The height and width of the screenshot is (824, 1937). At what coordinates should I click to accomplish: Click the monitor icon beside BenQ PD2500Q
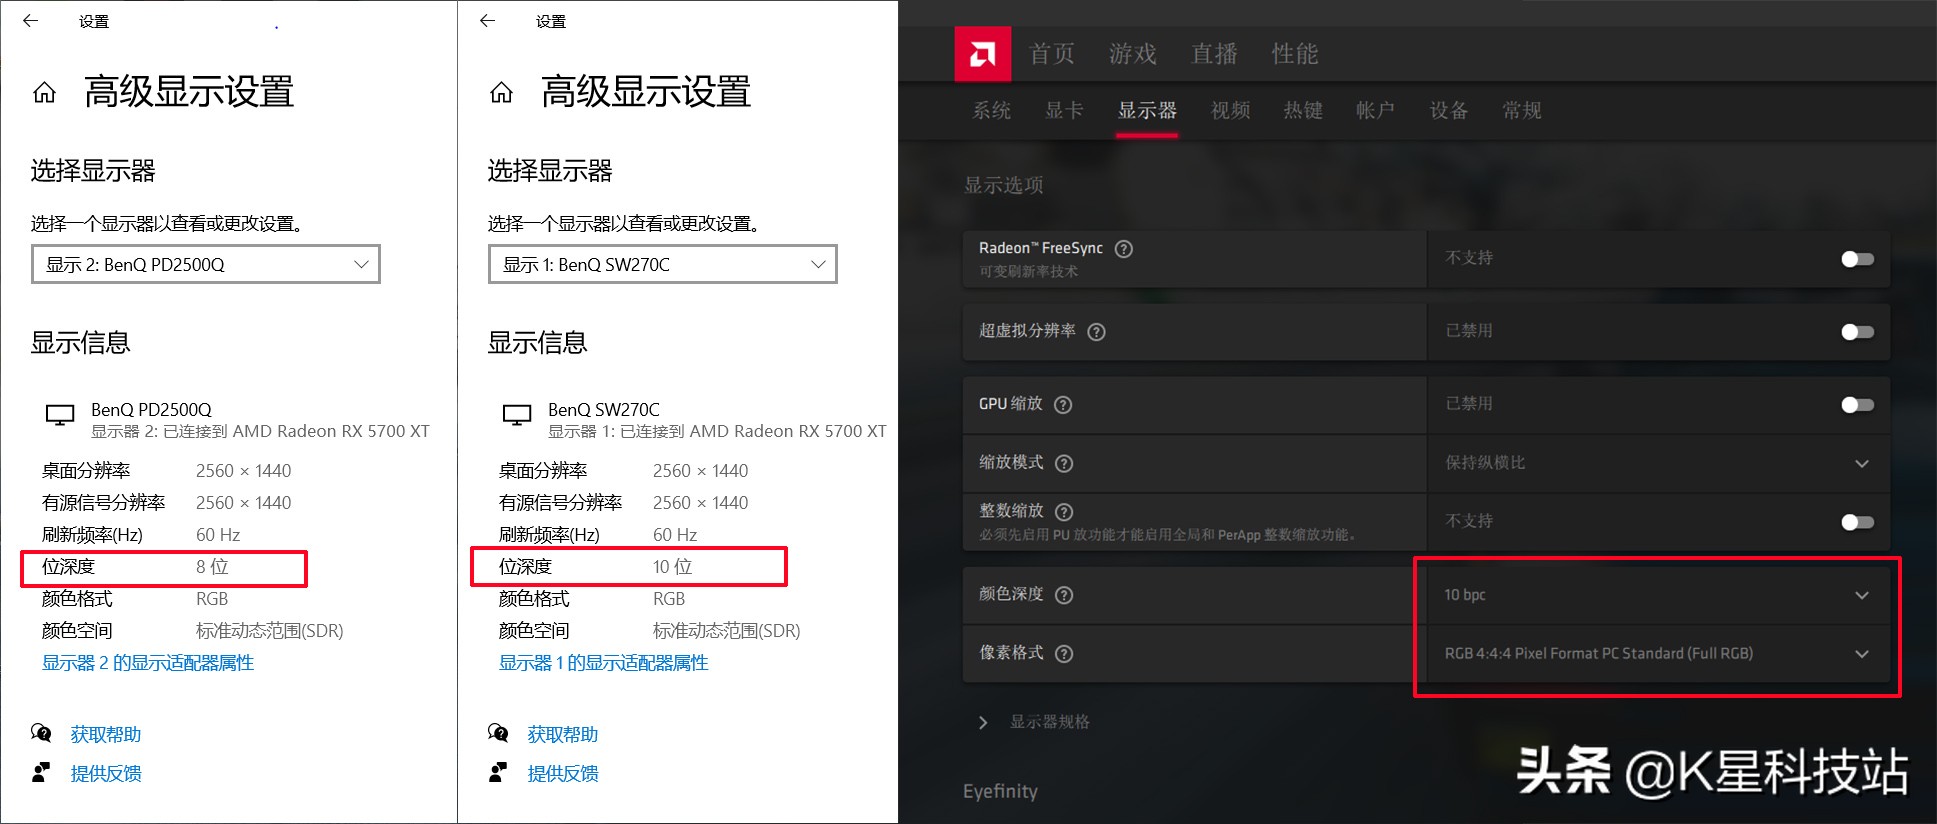[x=60, y=415]
